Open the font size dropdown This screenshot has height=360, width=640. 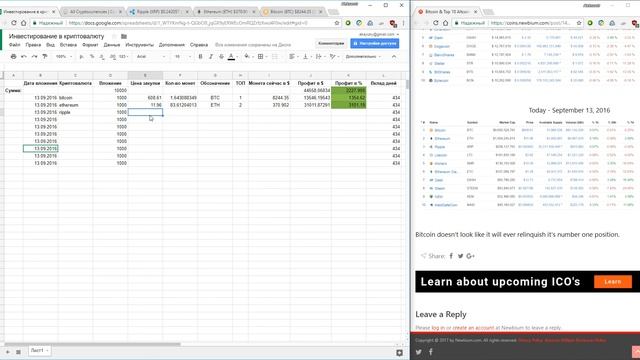click(182, 56)
